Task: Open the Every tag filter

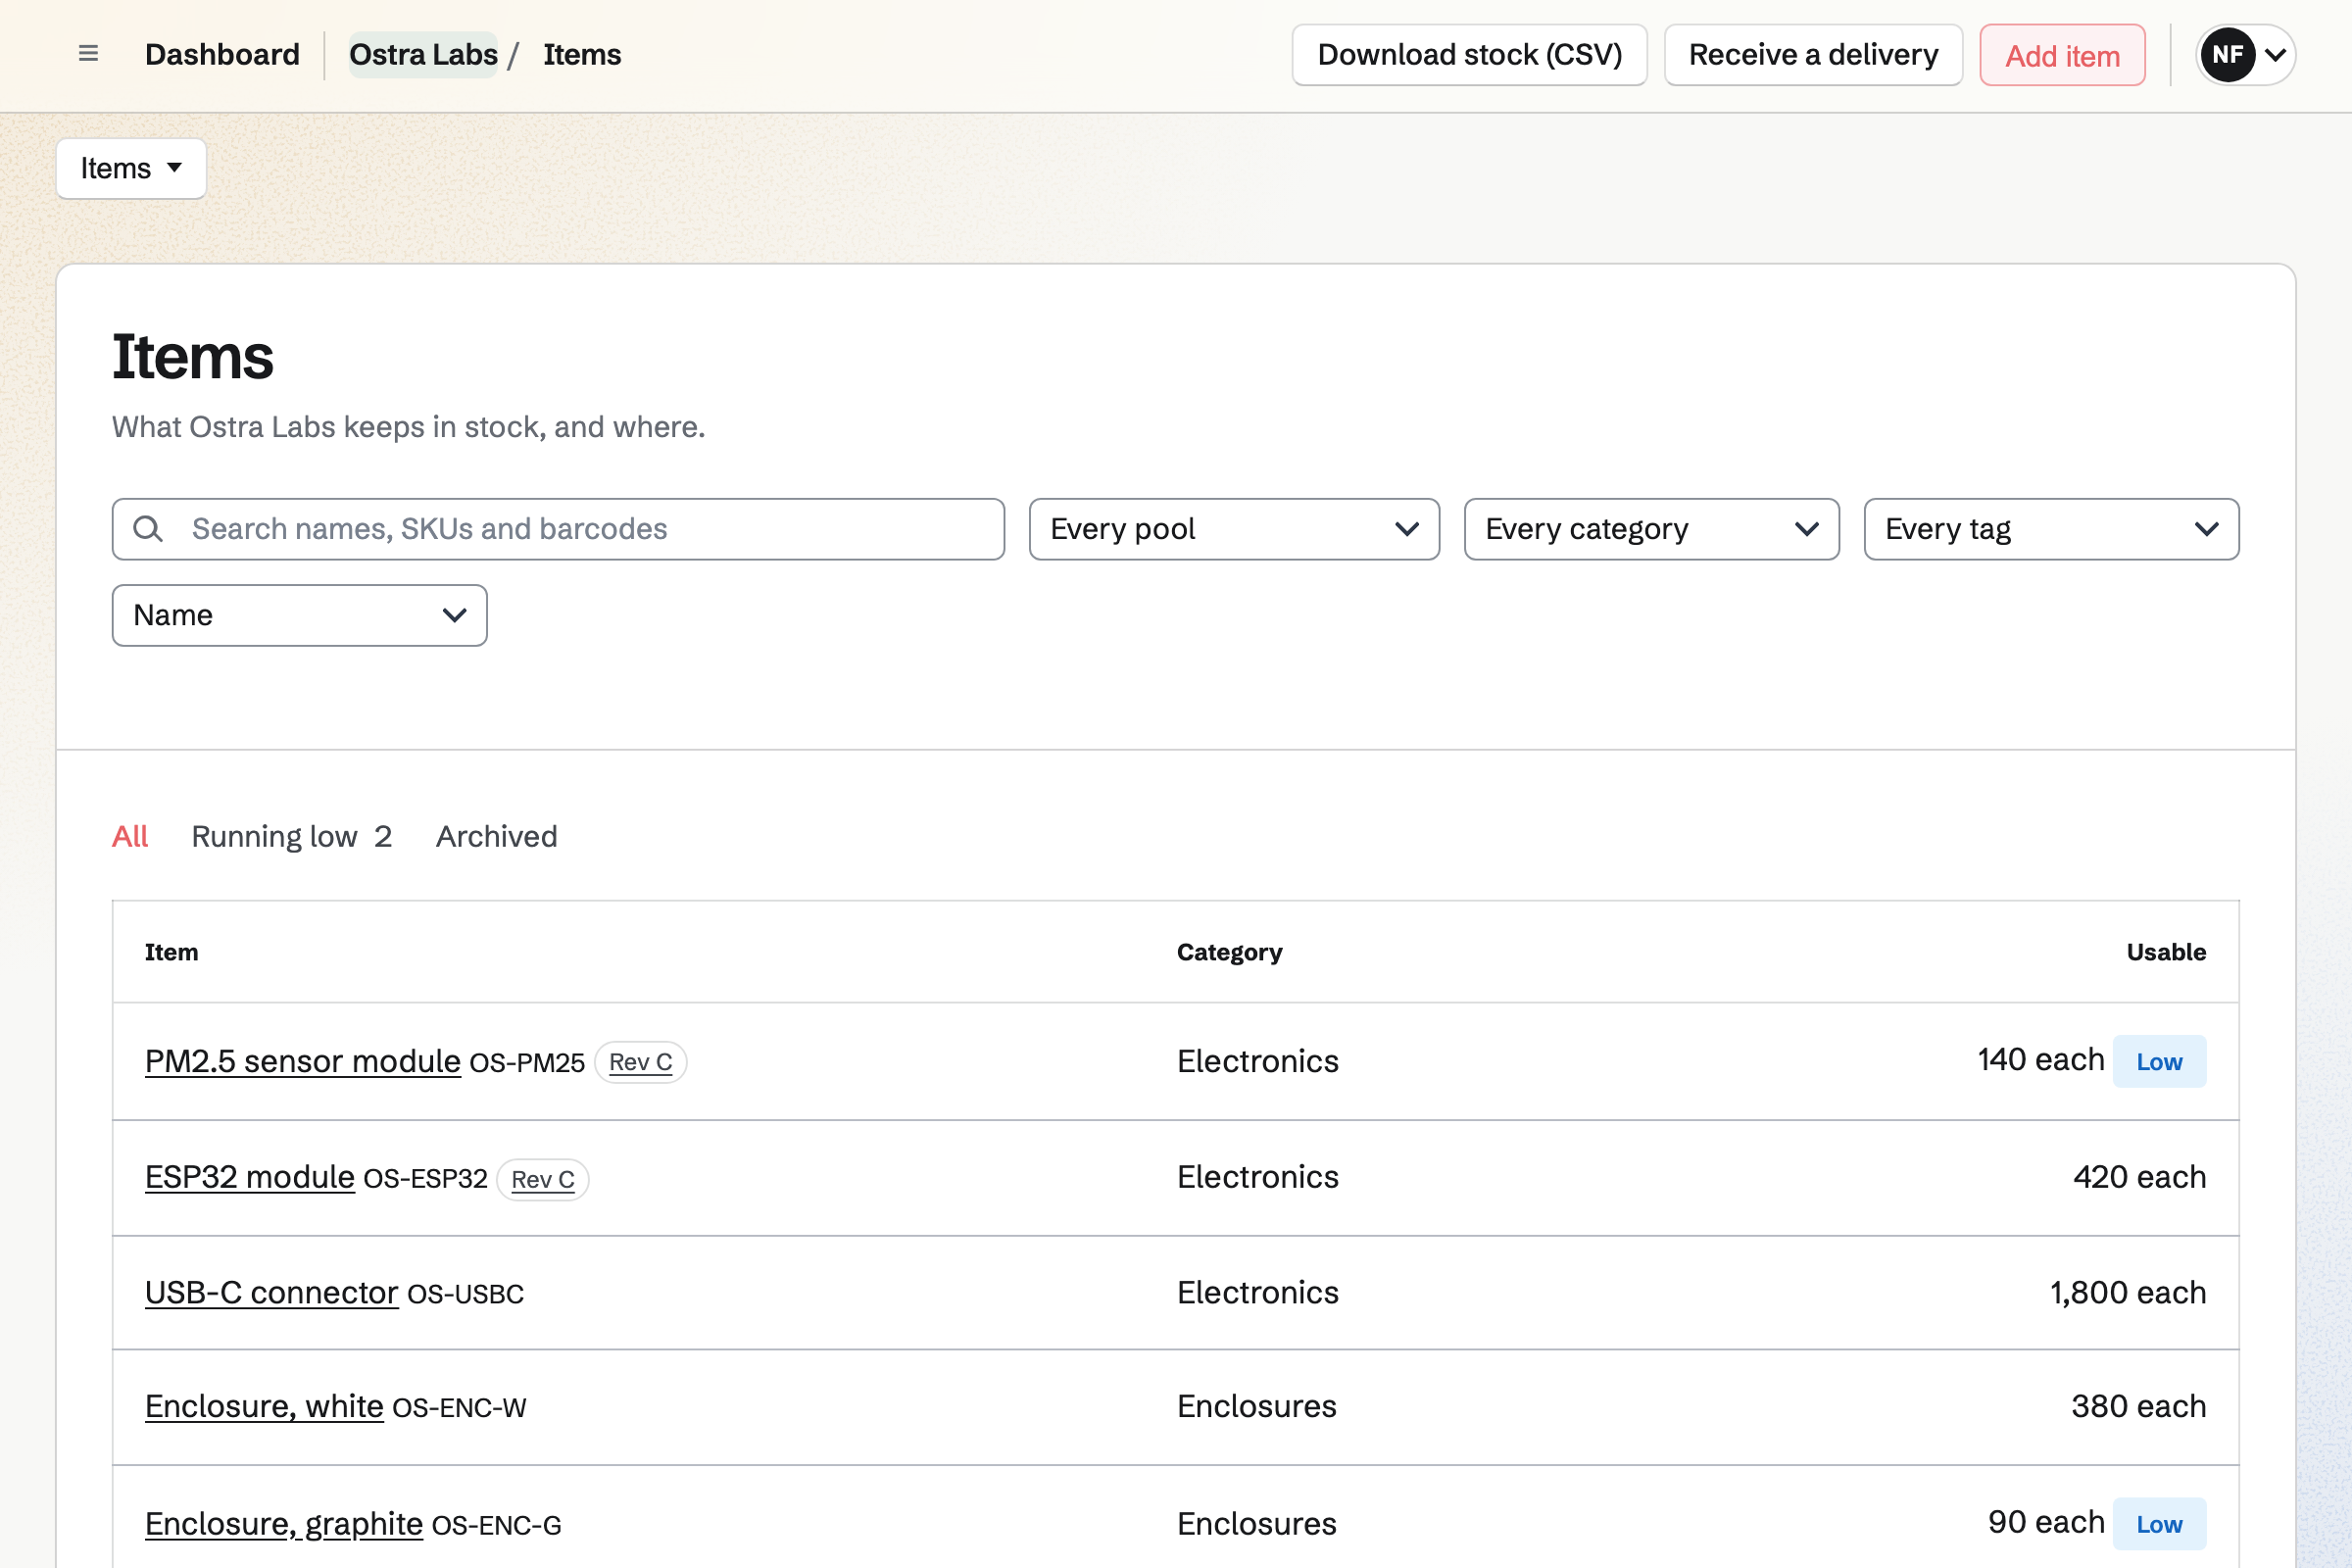Action: [x=2051, y=529]
